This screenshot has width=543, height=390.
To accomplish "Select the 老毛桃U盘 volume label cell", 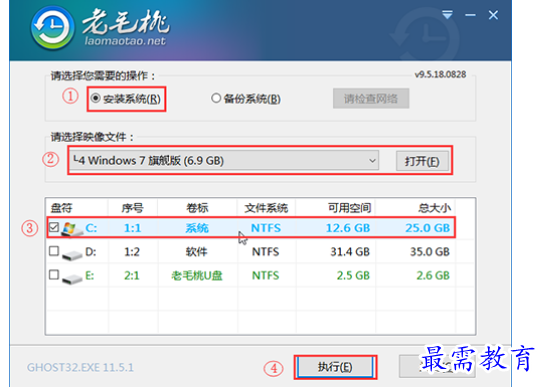I will [197, 275].
